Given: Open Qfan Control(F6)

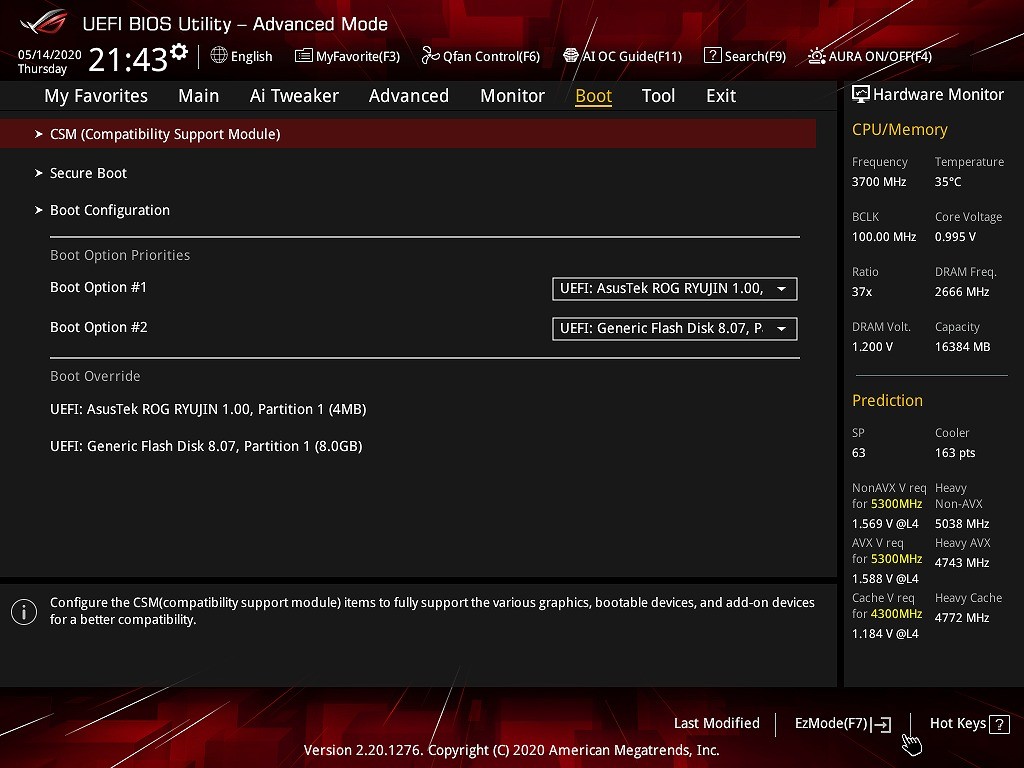Looking at the screenshot, I should 481,56.
